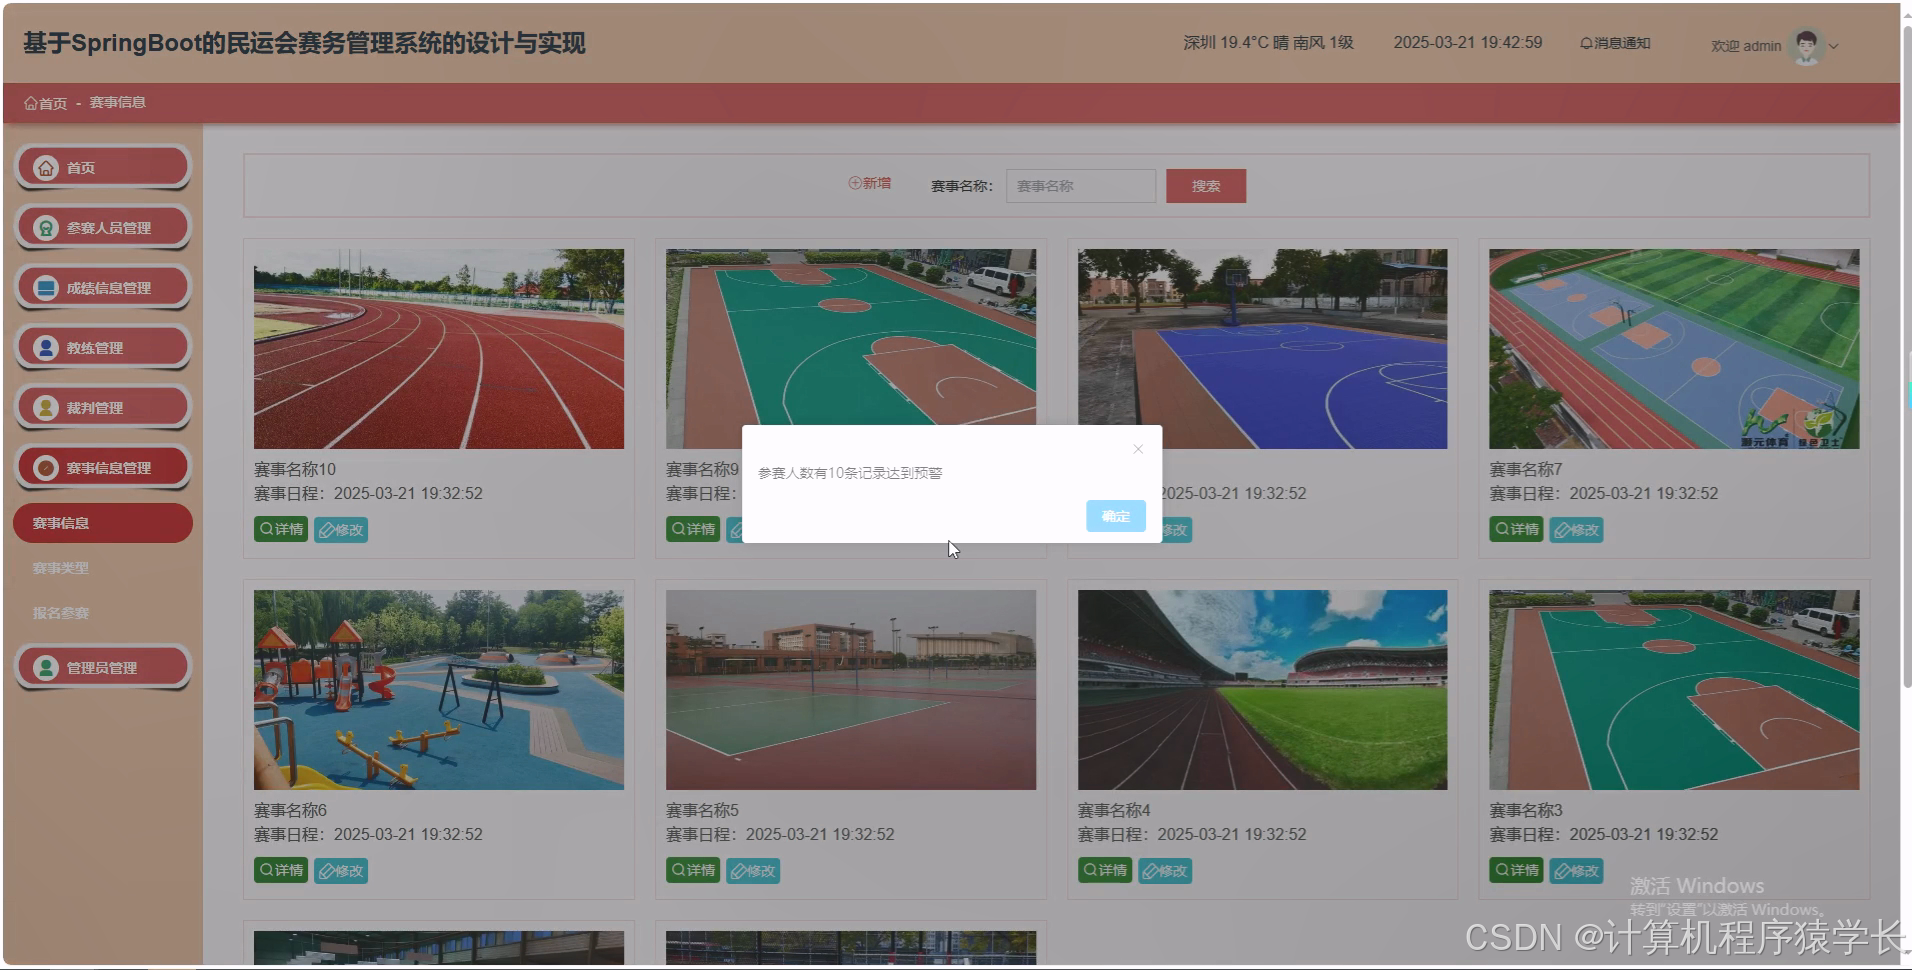The image size is (1912, 970).
Task: Click 修改 for 赛事名称3
Action: click(x=1576, y=870)
